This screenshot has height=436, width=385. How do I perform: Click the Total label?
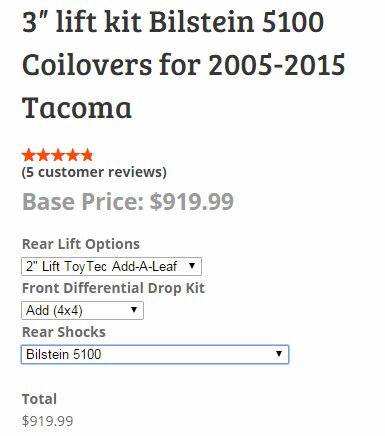coord(39,399)
